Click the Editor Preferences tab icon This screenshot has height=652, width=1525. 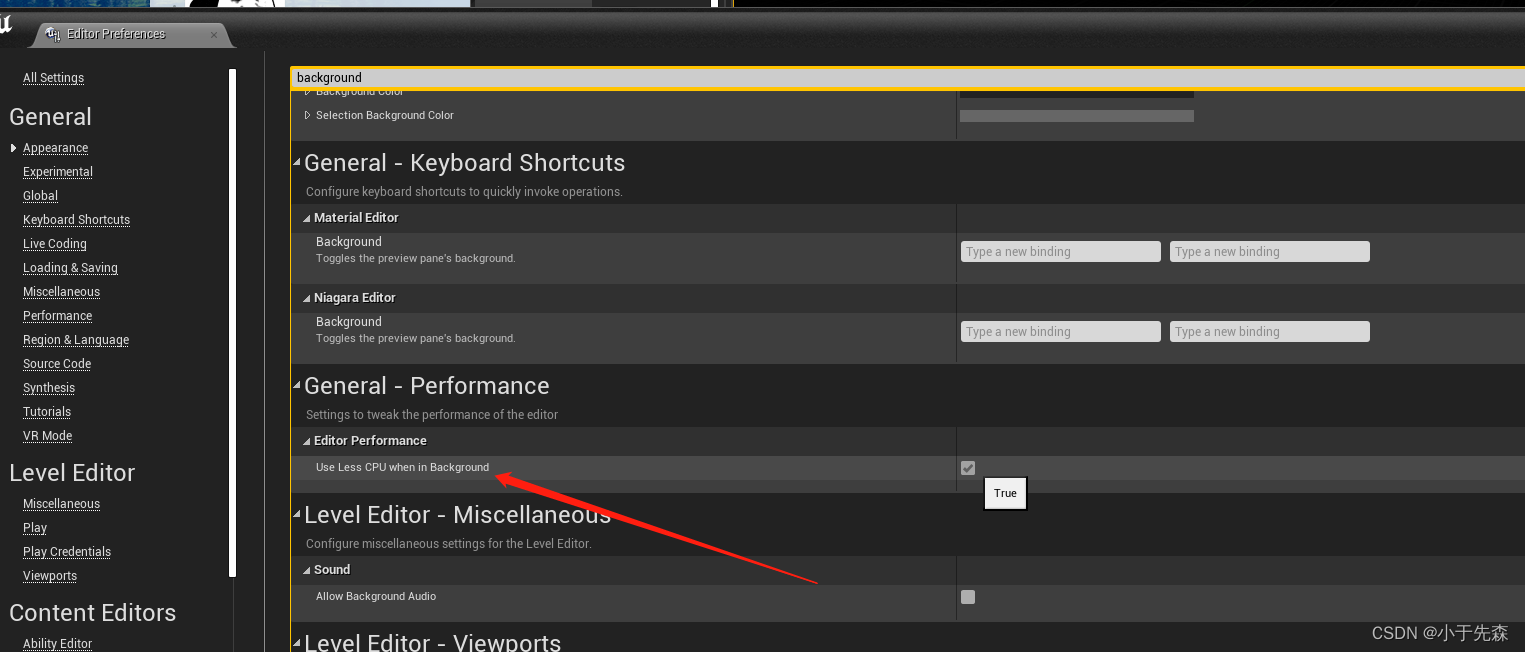pyautogui.click(x=54, y=34)
